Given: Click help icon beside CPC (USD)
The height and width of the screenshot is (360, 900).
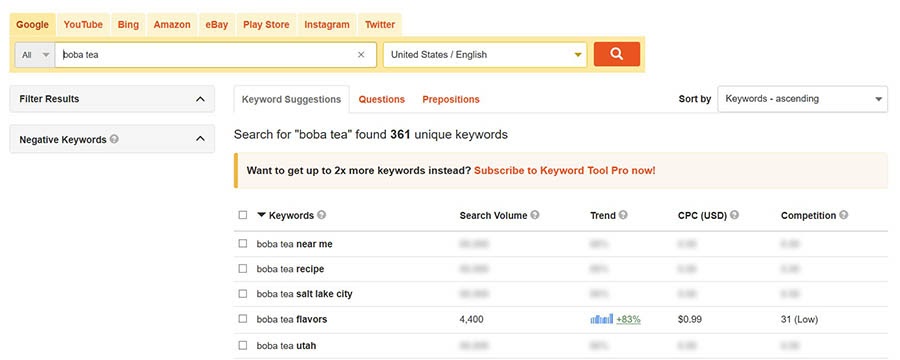Looking at the screenshot, I should click(x=734, y=215).
